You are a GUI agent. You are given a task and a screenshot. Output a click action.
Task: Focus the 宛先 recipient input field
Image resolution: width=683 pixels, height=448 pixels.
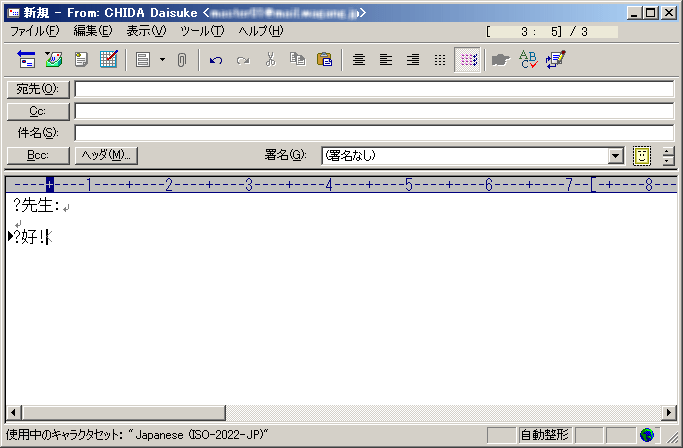[x=375, y=89]
